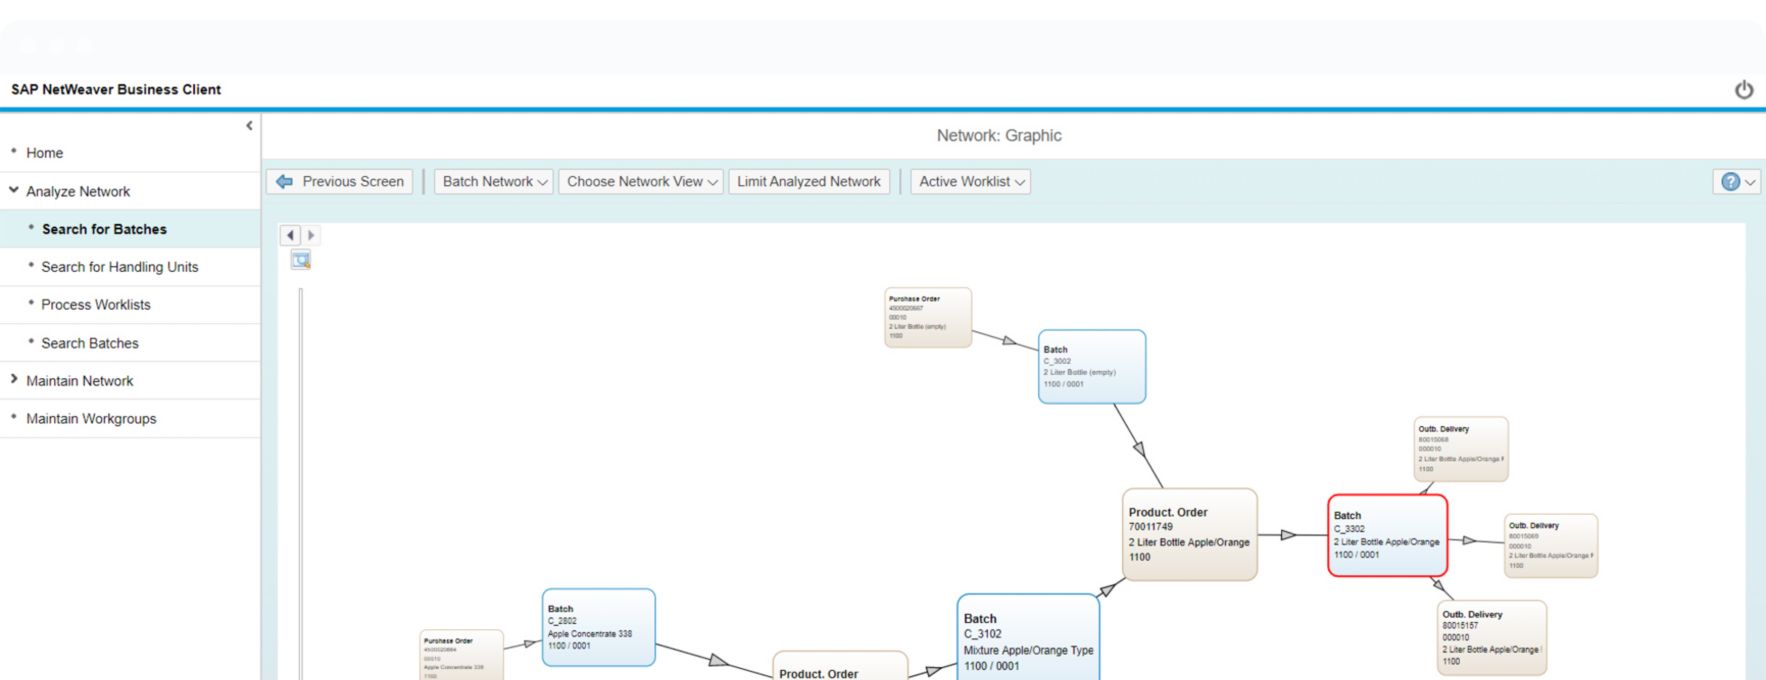Open Search for Handling Units

click(x=119, y=267)
